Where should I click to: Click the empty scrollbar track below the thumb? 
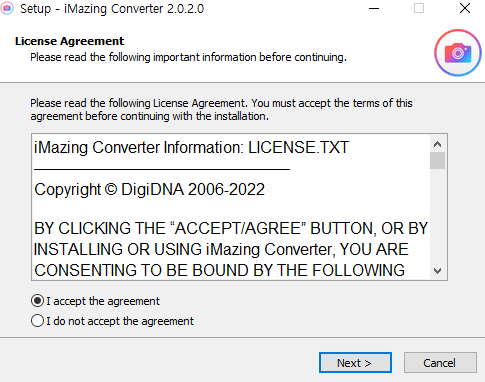click(x=437, y=216)
